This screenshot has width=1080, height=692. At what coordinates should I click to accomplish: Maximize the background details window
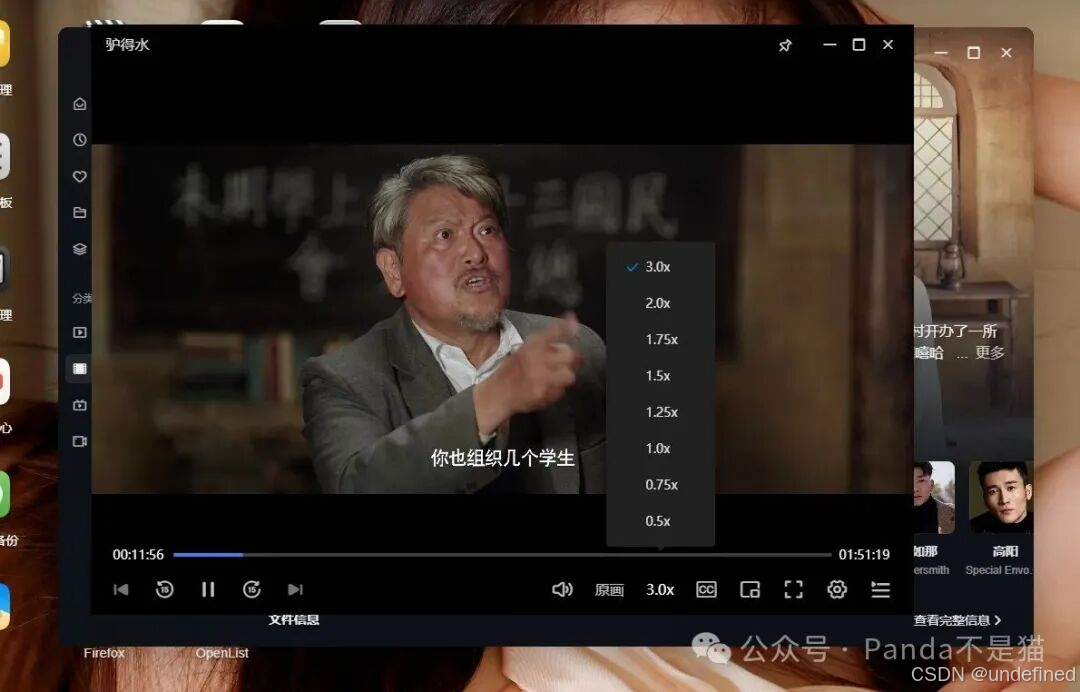coord(973,53)
